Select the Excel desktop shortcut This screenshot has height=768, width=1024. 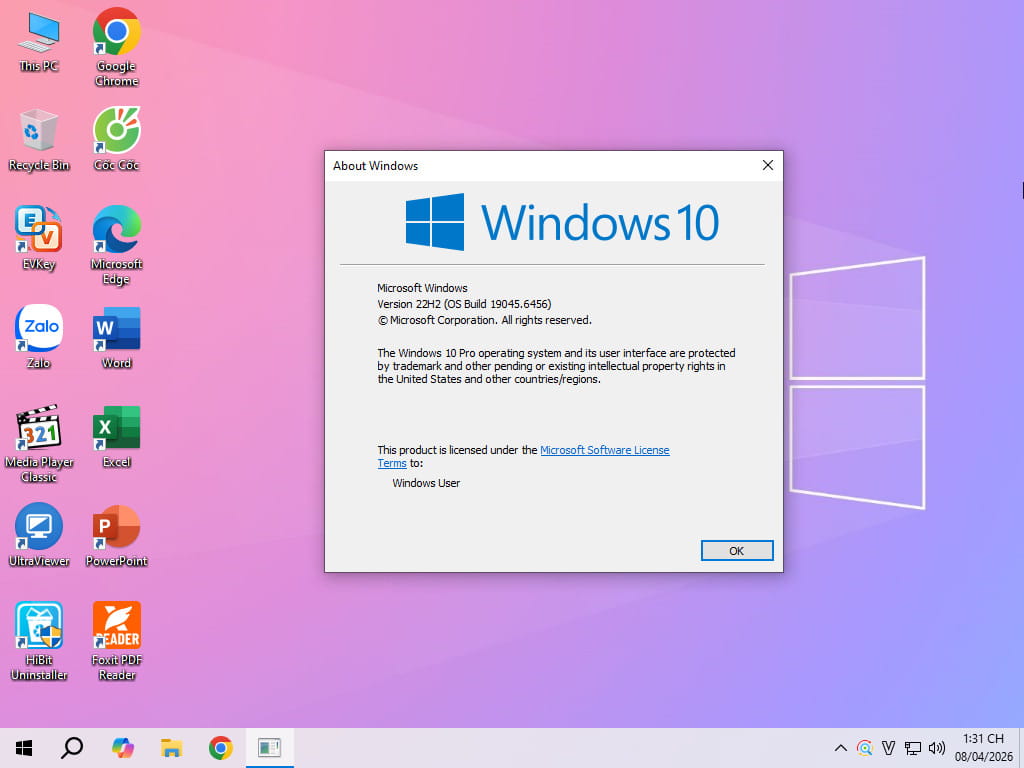[x=116, y=437]
